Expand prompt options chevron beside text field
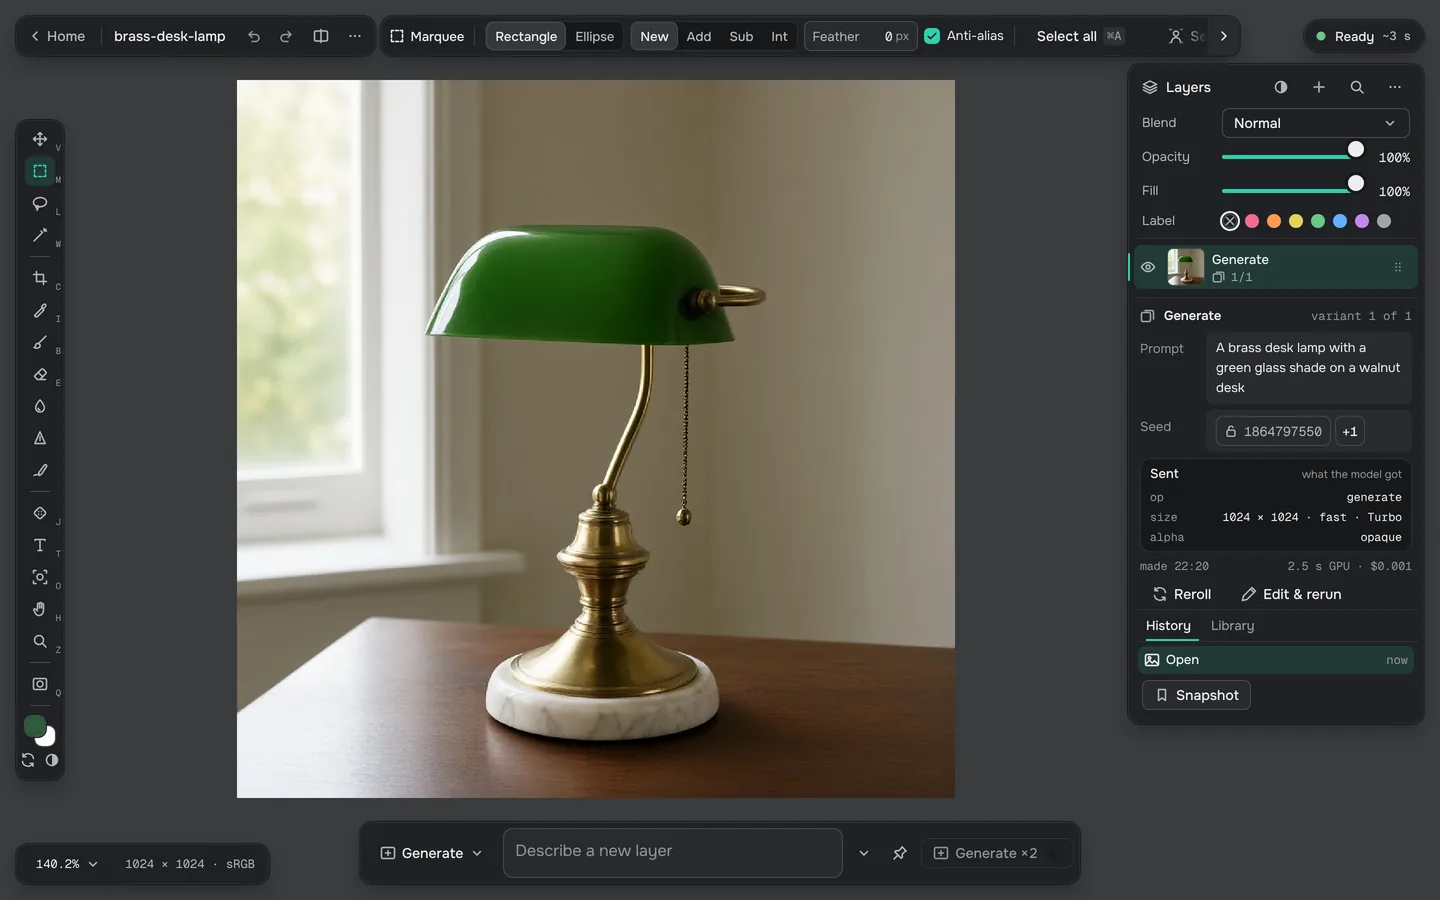The width and height of the screenshot is (1440, 900). pos(864,853)
